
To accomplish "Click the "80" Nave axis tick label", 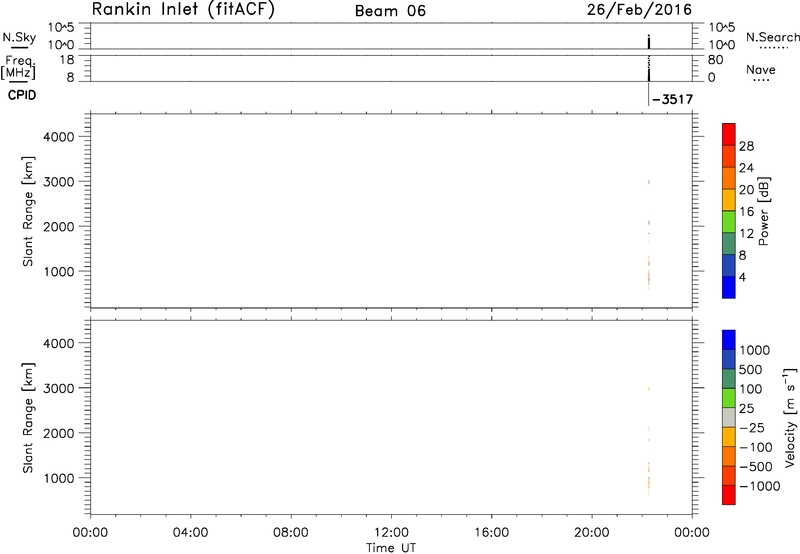I will click(715, 60).
